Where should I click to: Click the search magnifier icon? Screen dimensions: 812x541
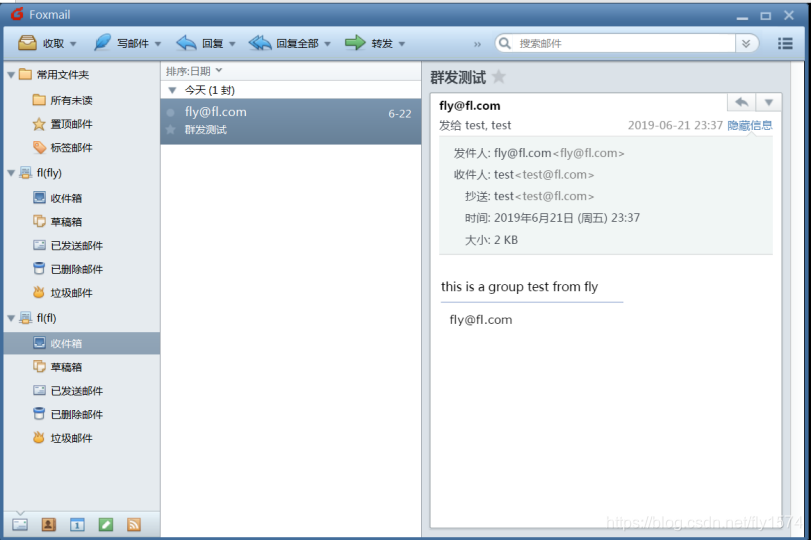tap(504, 43)
